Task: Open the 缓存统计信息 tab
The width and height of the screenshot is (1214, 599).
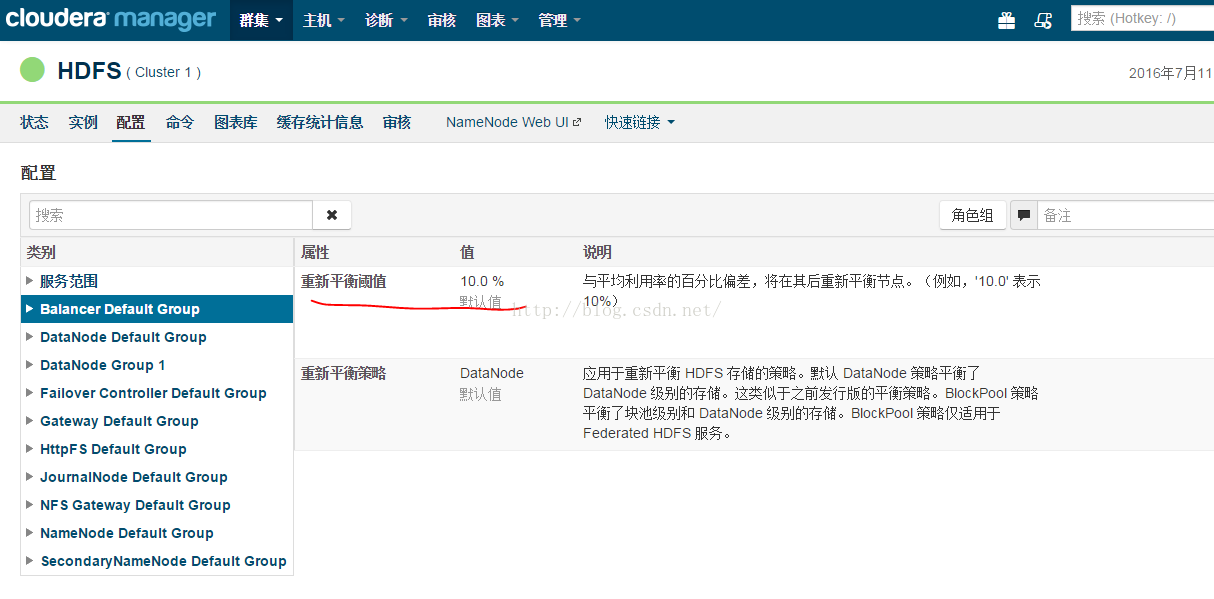Action: pyautogui.click(x=320, y=122)
